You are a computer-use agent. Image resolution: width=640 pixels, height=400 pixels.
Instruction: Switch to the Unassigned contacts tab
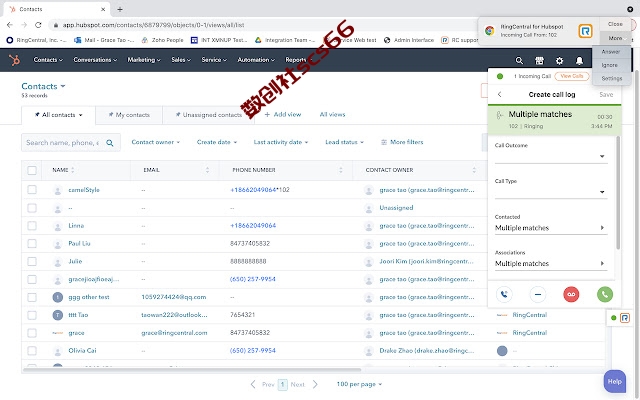(209, 115)
